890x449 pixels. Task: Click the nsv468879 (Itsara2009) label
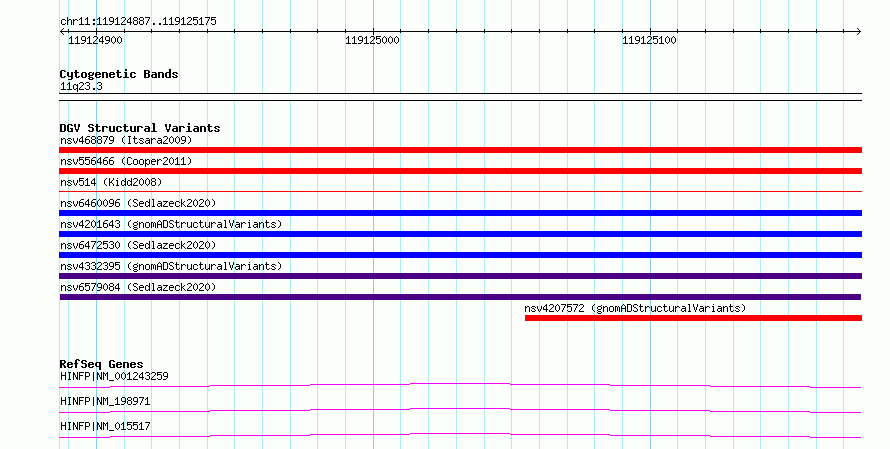(x=126, y=140)
